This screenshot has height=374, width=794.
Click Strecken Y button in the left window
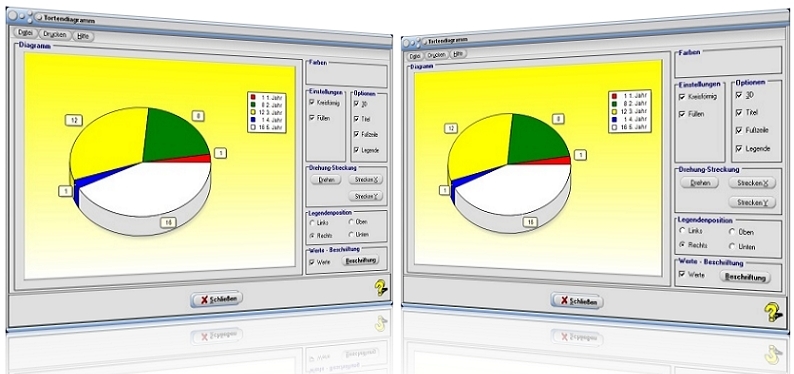coord(366,196)
